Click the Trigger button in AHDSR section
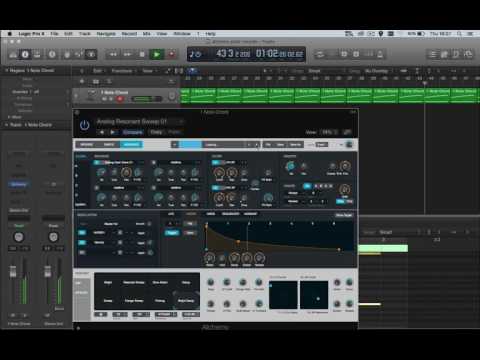Viewport: 480px width, 360px height. (172, 233)
